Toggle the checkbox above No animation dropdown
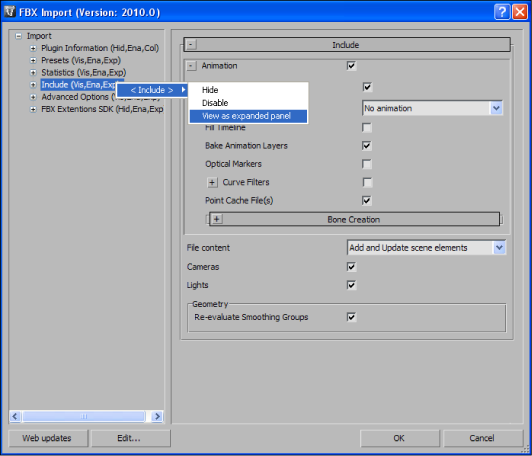Image resolution: width=532 pixels, height=456 pixels. pyautogui.click(x=367, y=87)
